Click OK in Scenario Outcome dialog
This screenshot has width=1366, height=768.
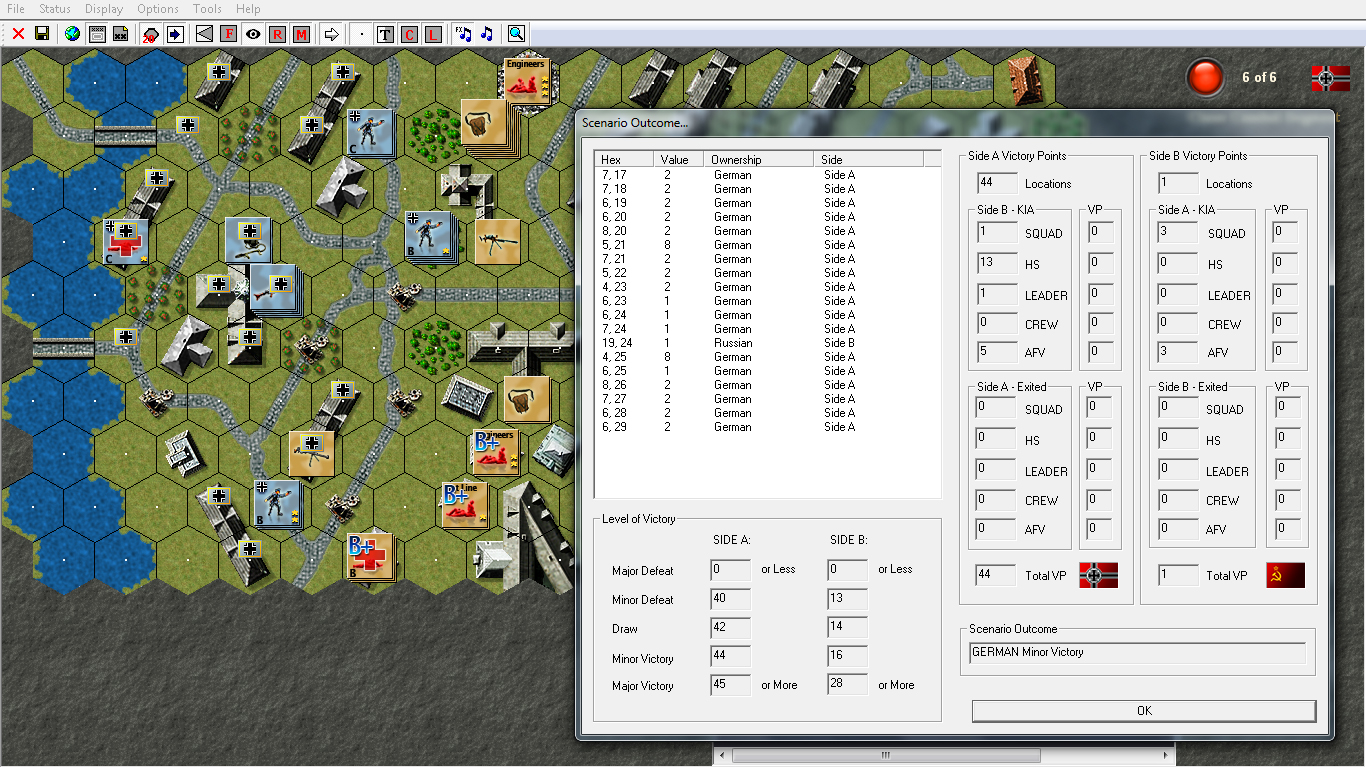coord(1144,710)
